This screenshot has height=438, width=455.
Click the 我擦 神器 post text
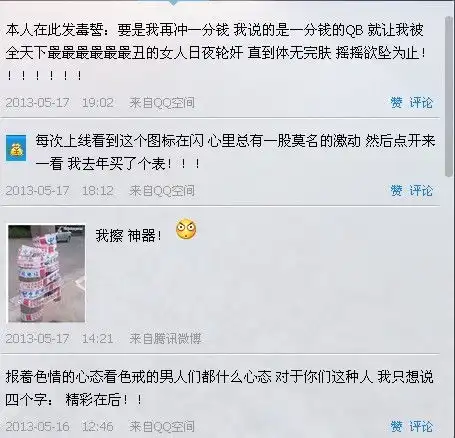pyautogui.click(x=129, y=236)
